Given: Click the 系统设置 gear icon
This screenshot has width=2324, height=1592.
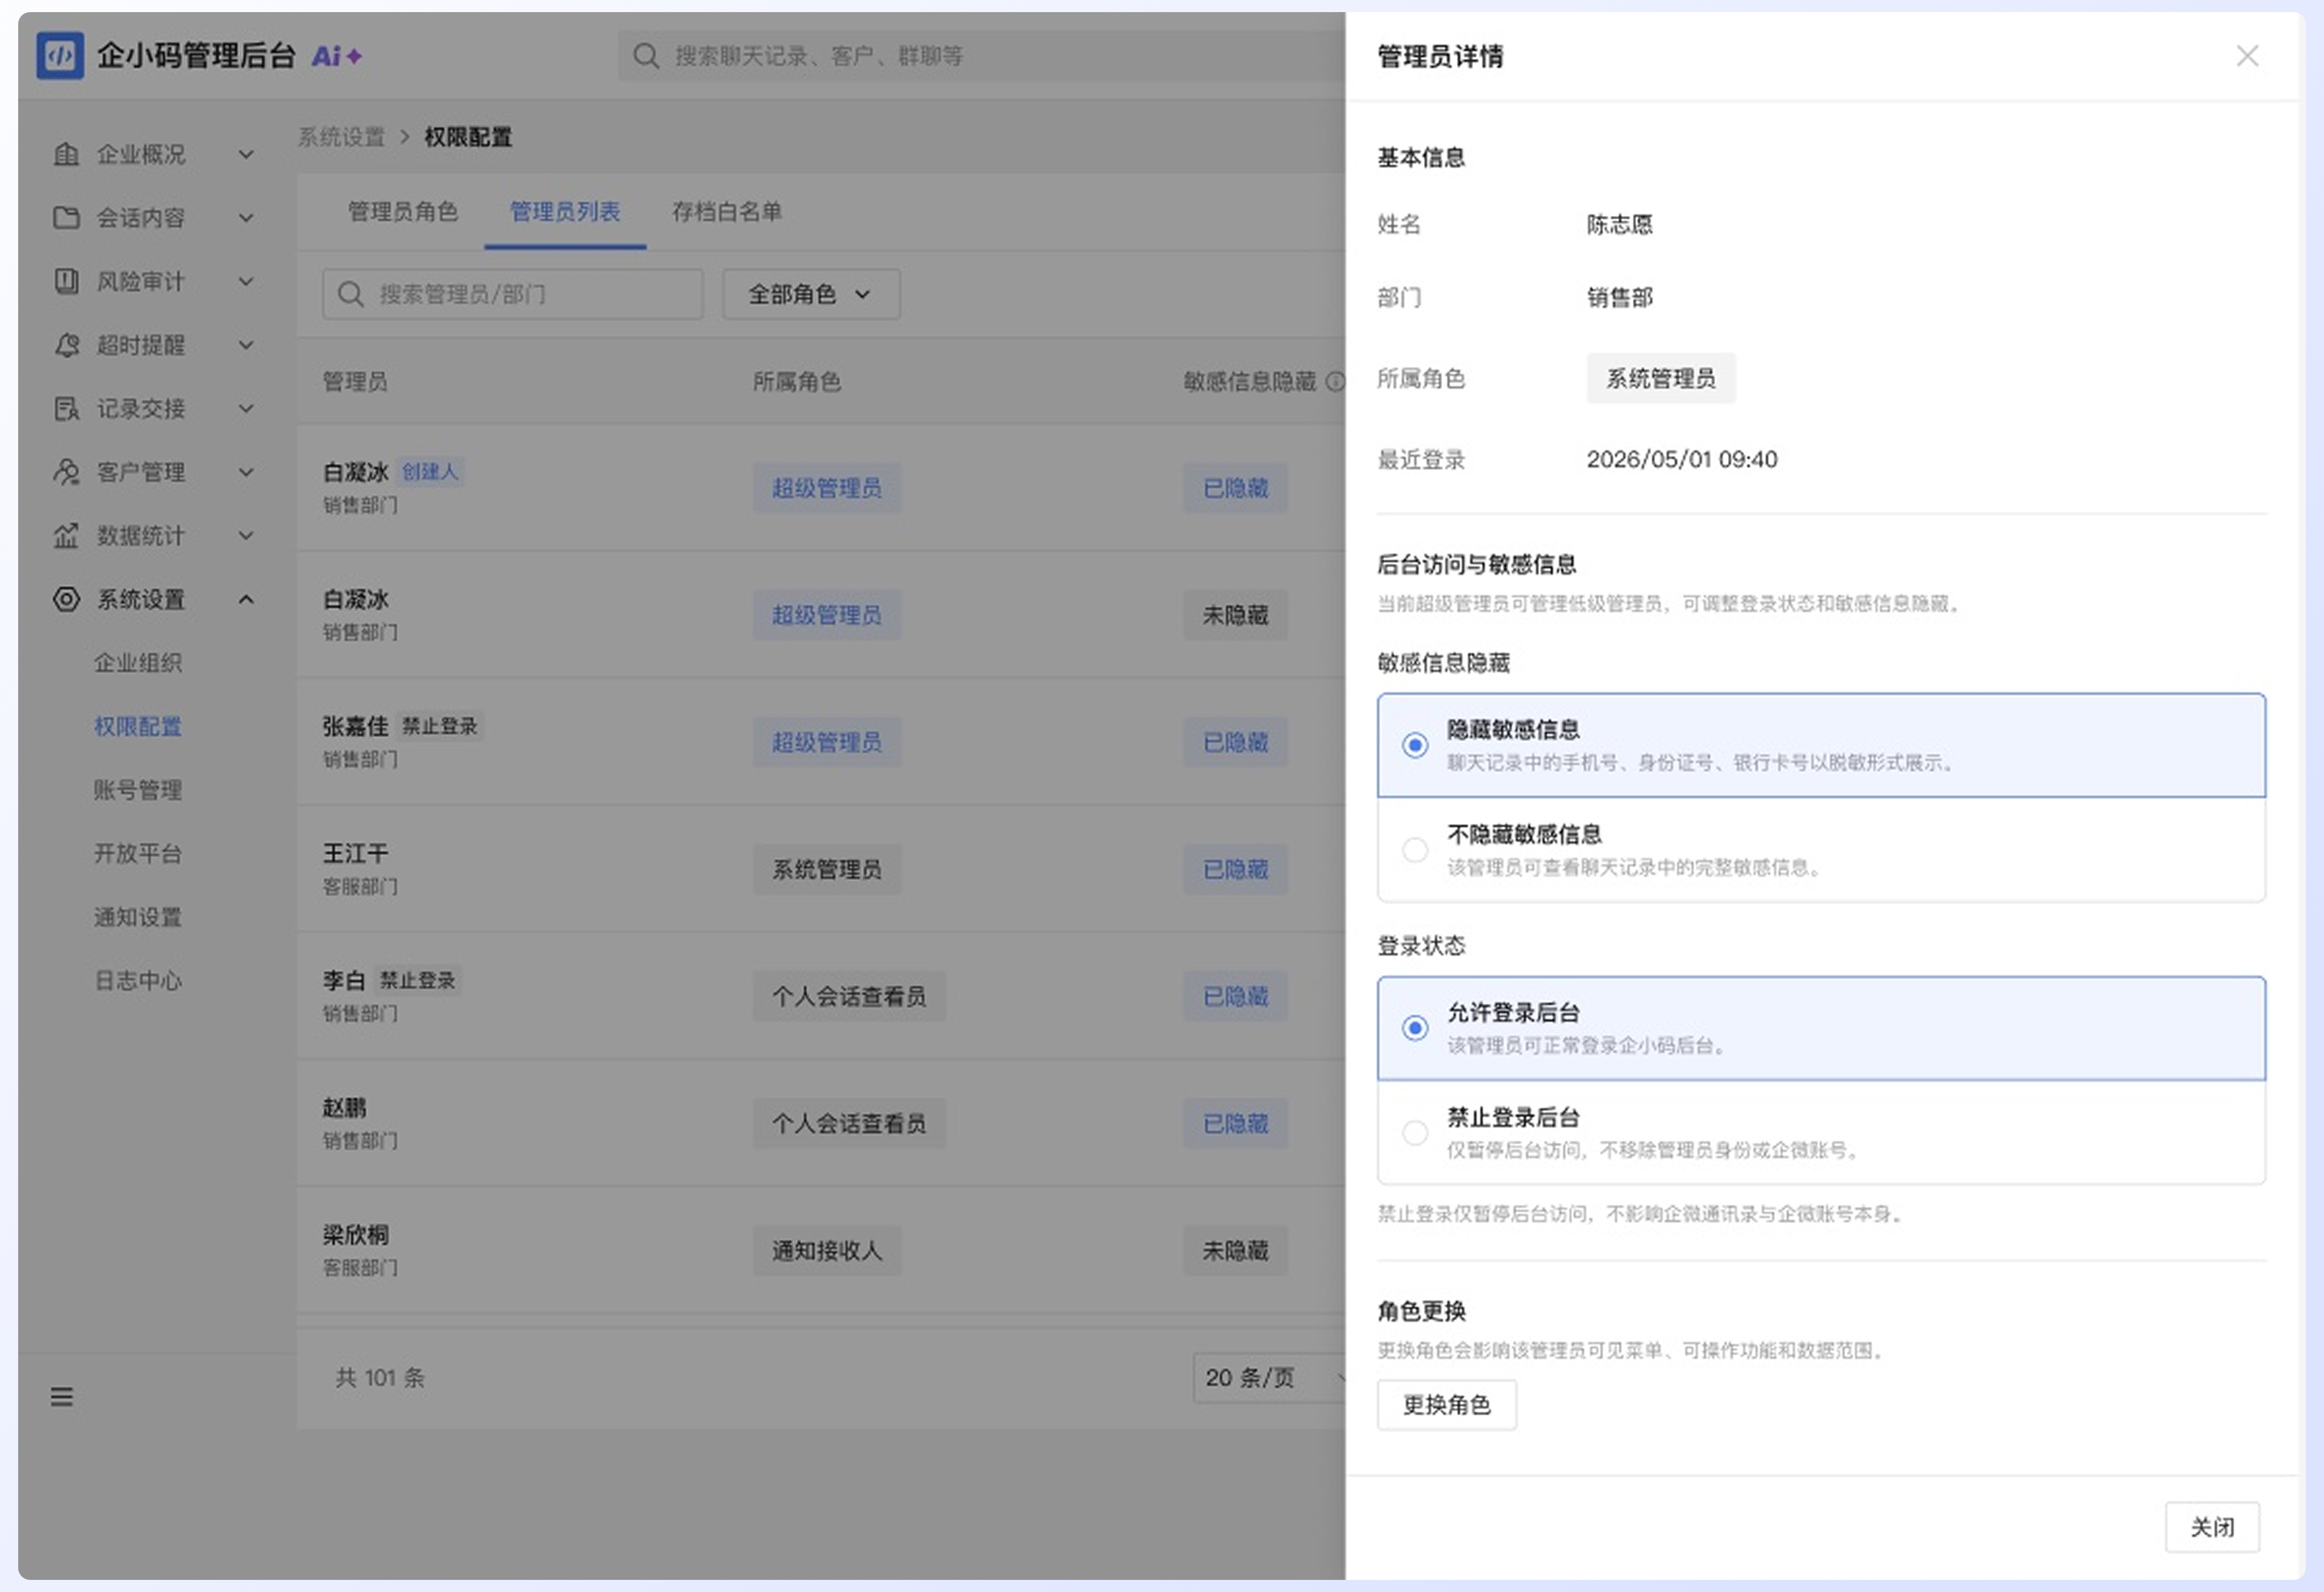Looking at the screenshot, I should pyautogui.click(x=66, y=599).
